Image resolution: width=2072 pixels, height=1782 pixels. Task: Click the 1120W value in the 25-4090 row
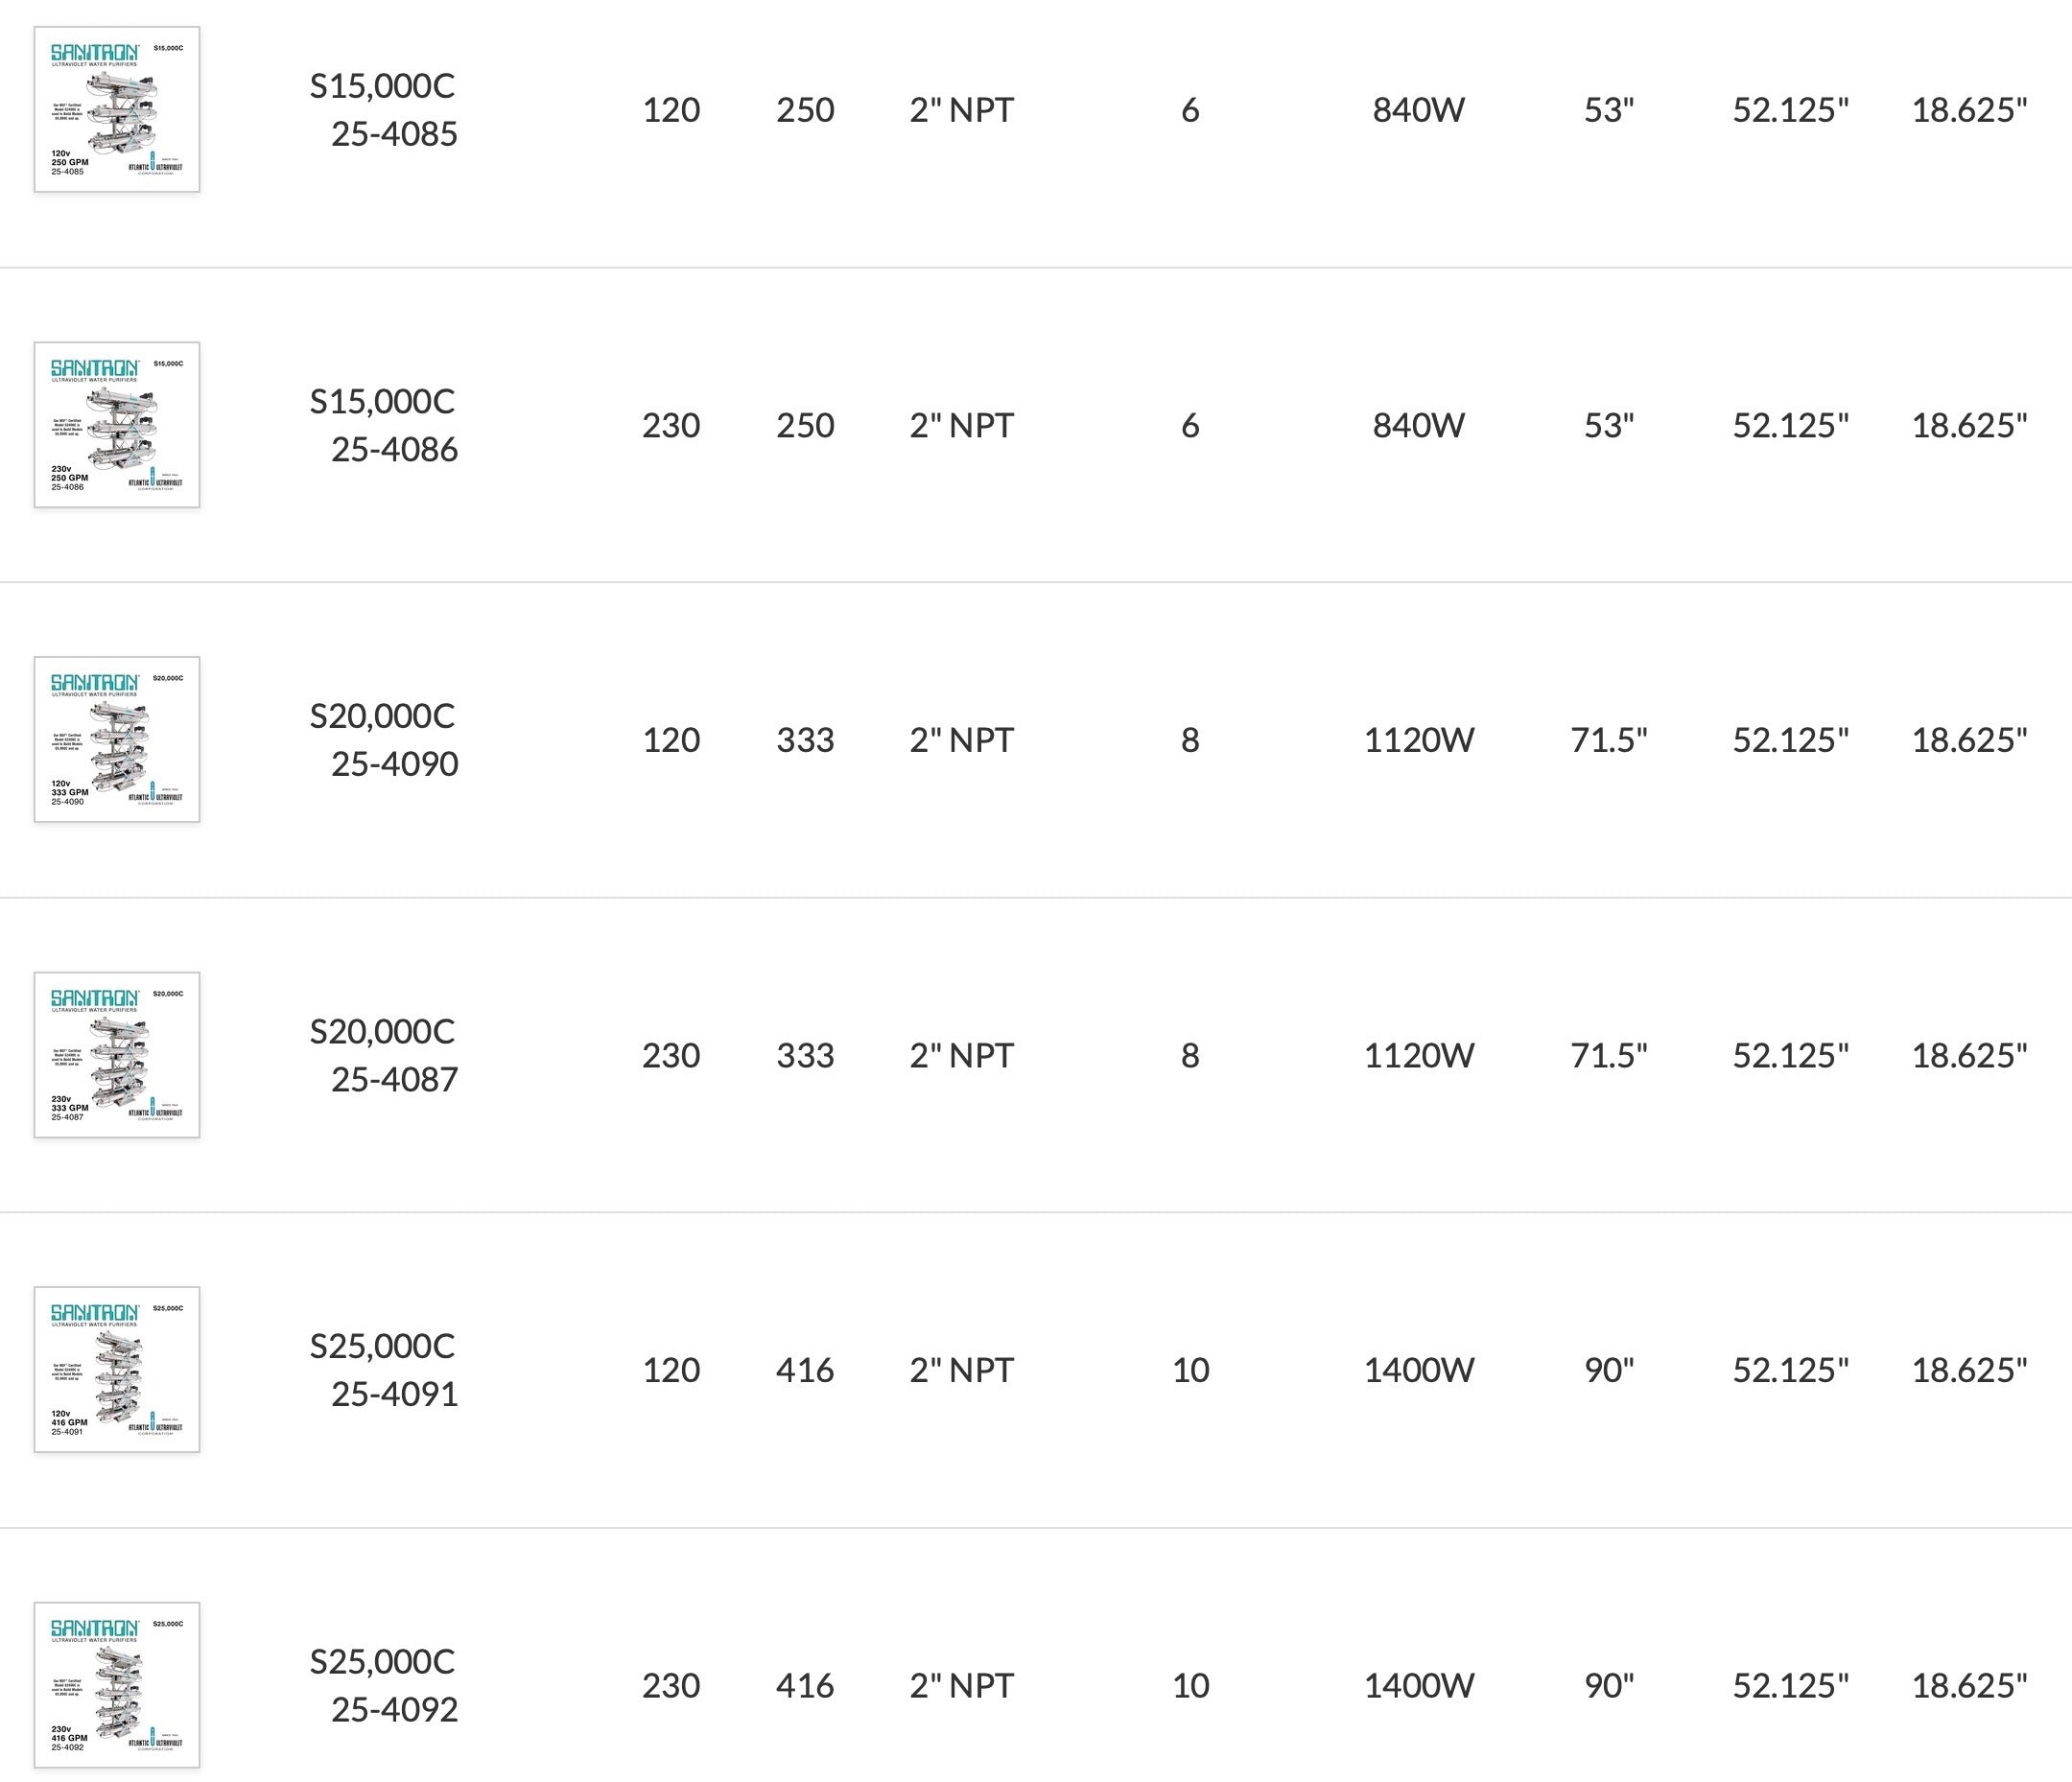(x=1418, y=740)
